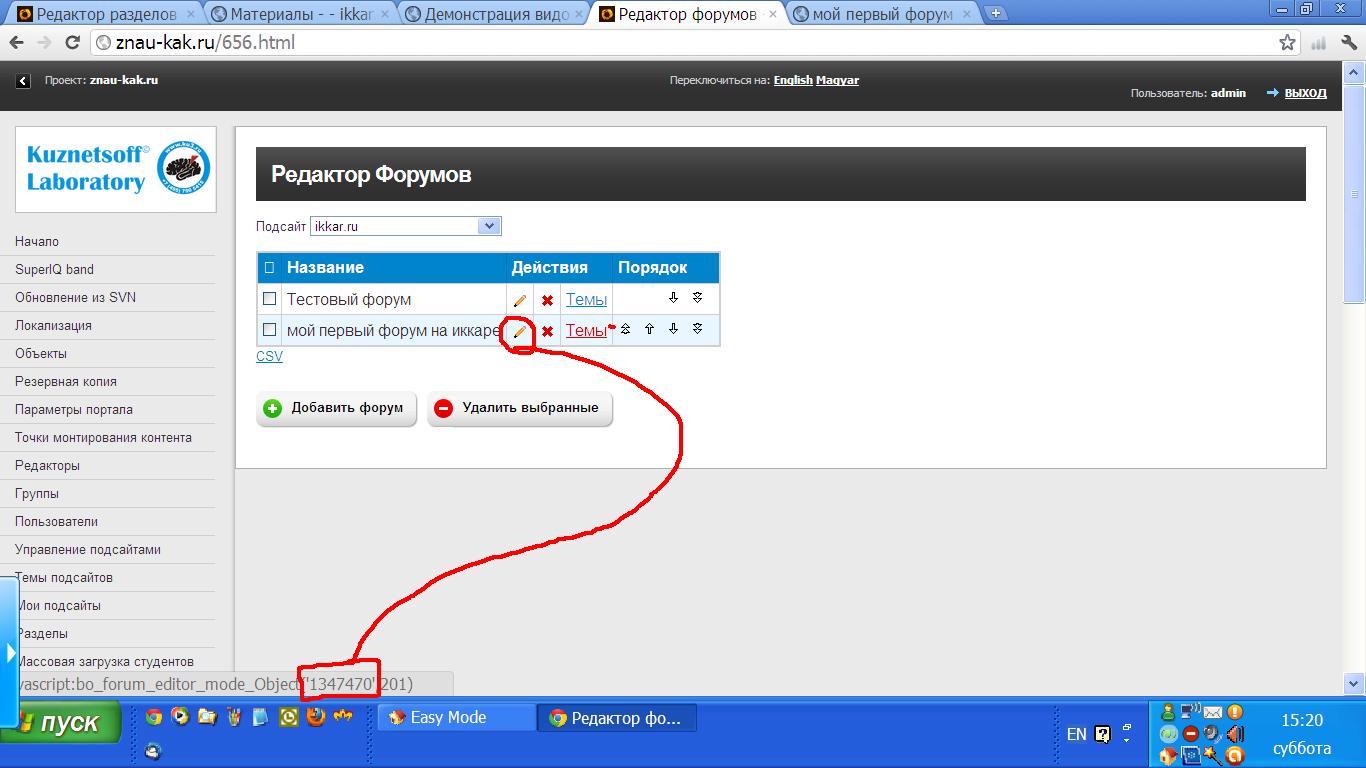Click pencil icon for 'мой первый форум на иккаре'
The width and height of the screenshot is (1366, 768).
click(x=520, y=331)
